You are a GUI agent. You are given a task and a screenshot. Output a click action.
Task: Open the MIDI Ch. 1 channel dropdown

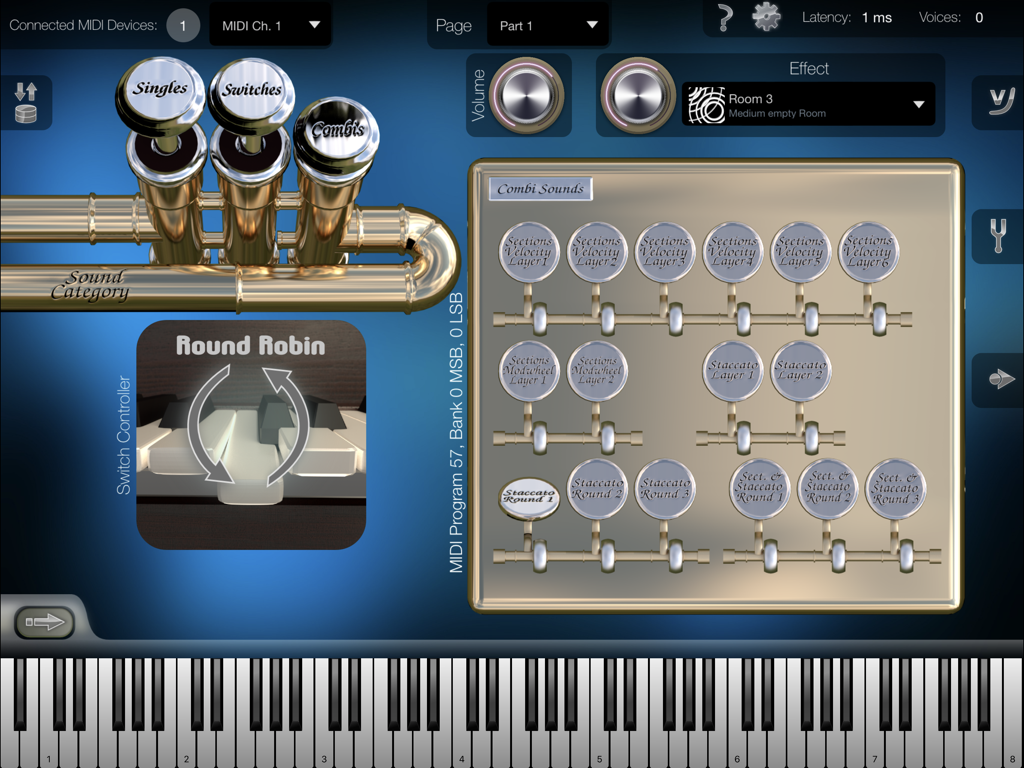click(272, 24)
